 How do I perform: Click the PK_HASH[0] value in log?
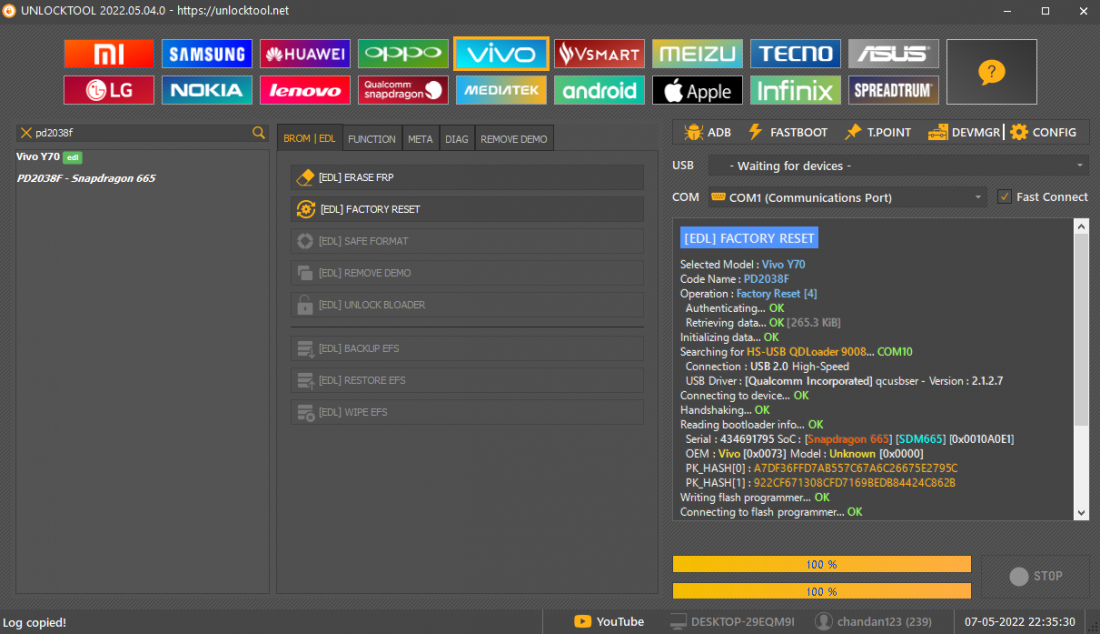855,468
